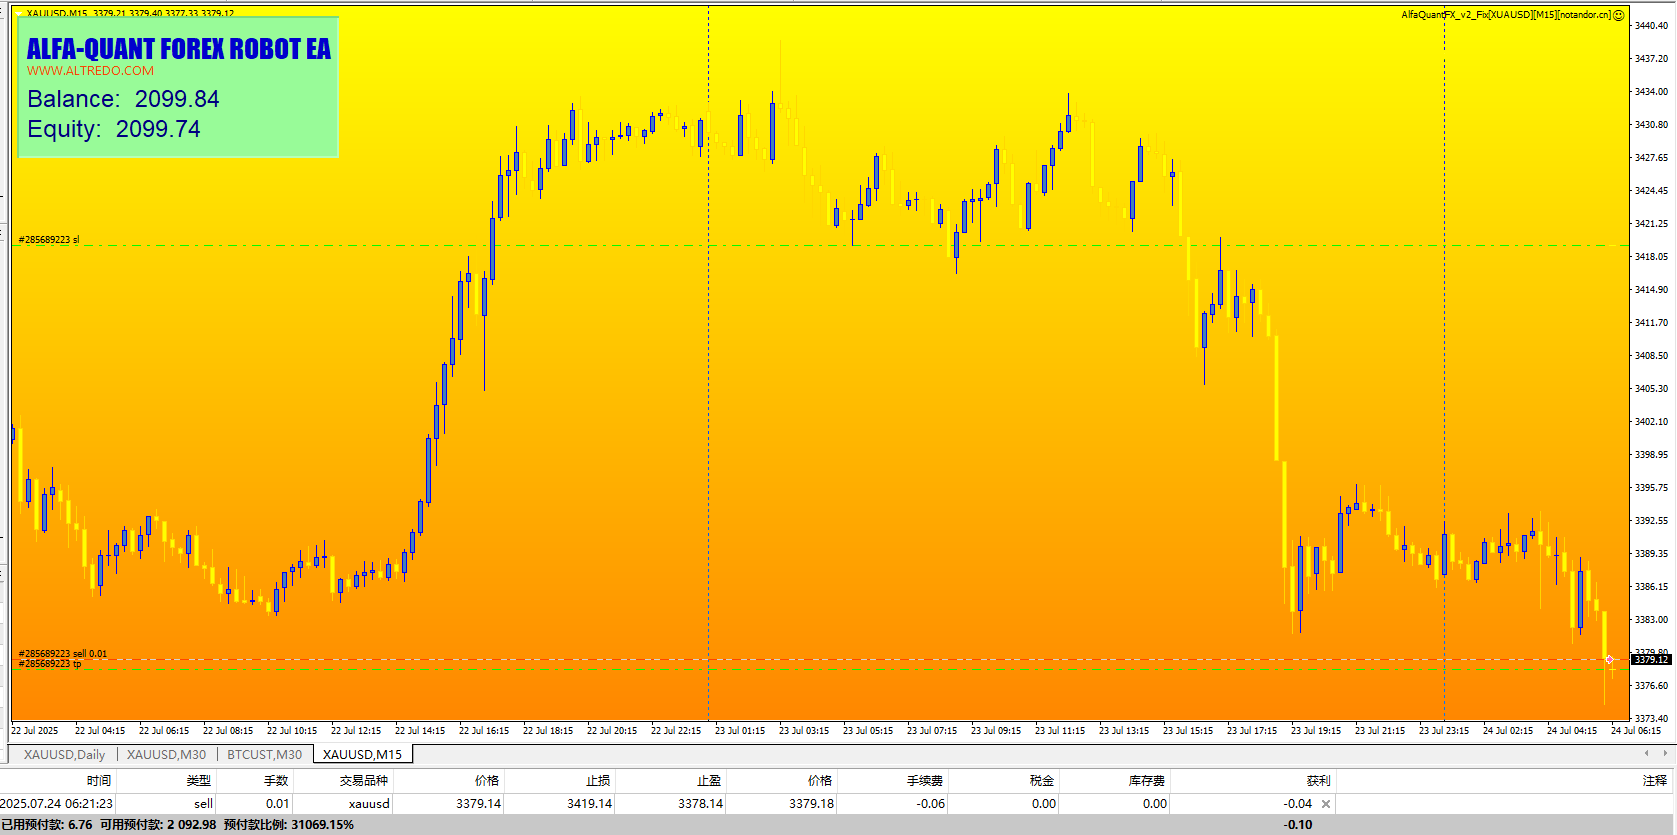The width and height of the screenshot is (1677, 835).
Task: Click the current price tag 3379.12 on price axis
Action: point(1651,660)
